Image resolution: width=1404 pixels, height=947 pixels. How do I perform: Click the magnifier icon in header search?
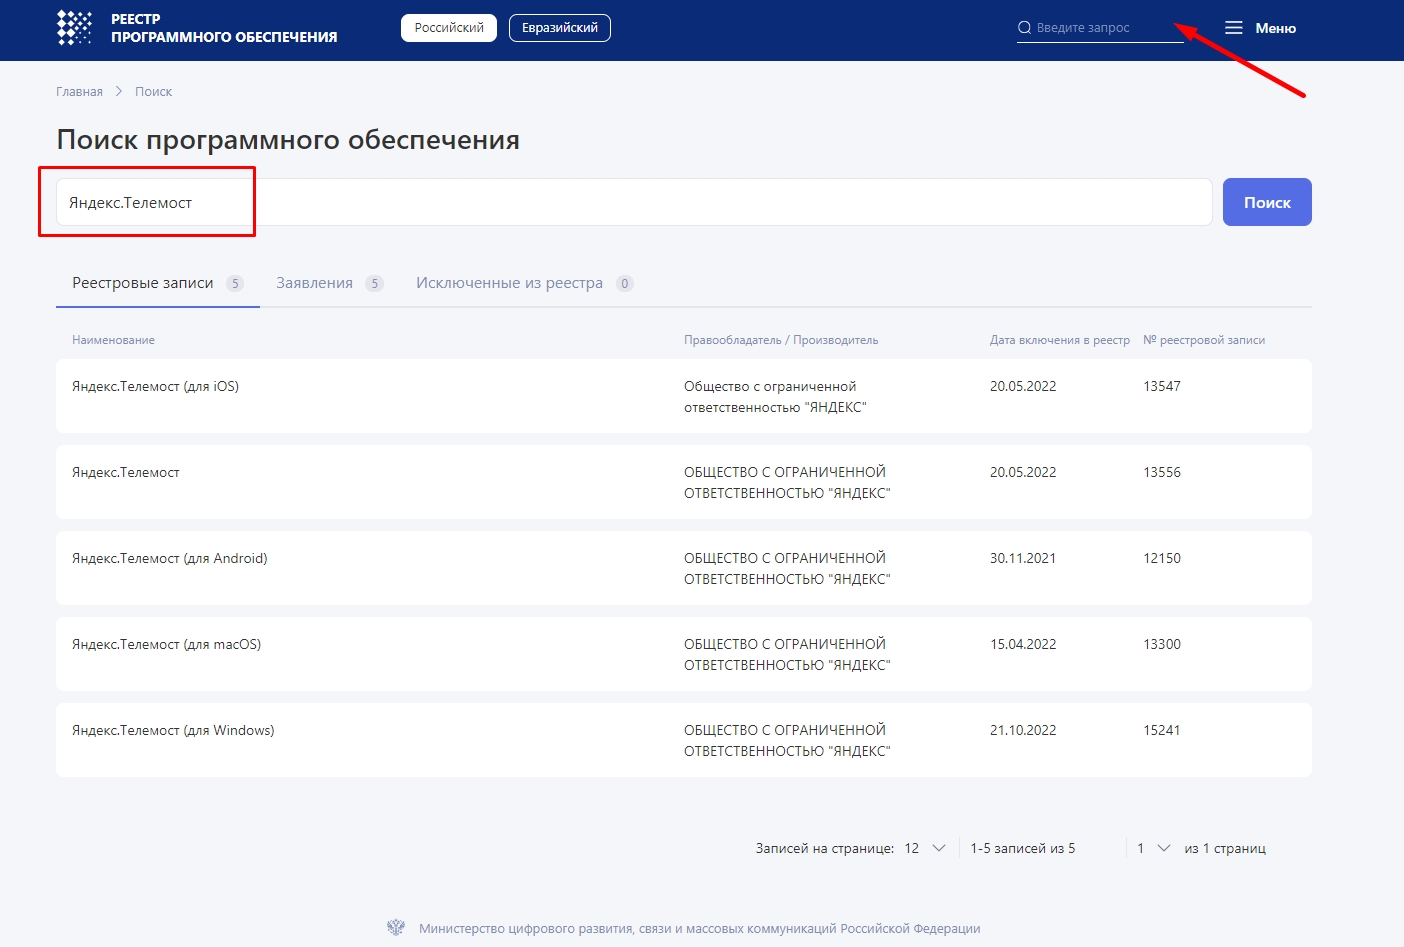(x=1024, y=28)
